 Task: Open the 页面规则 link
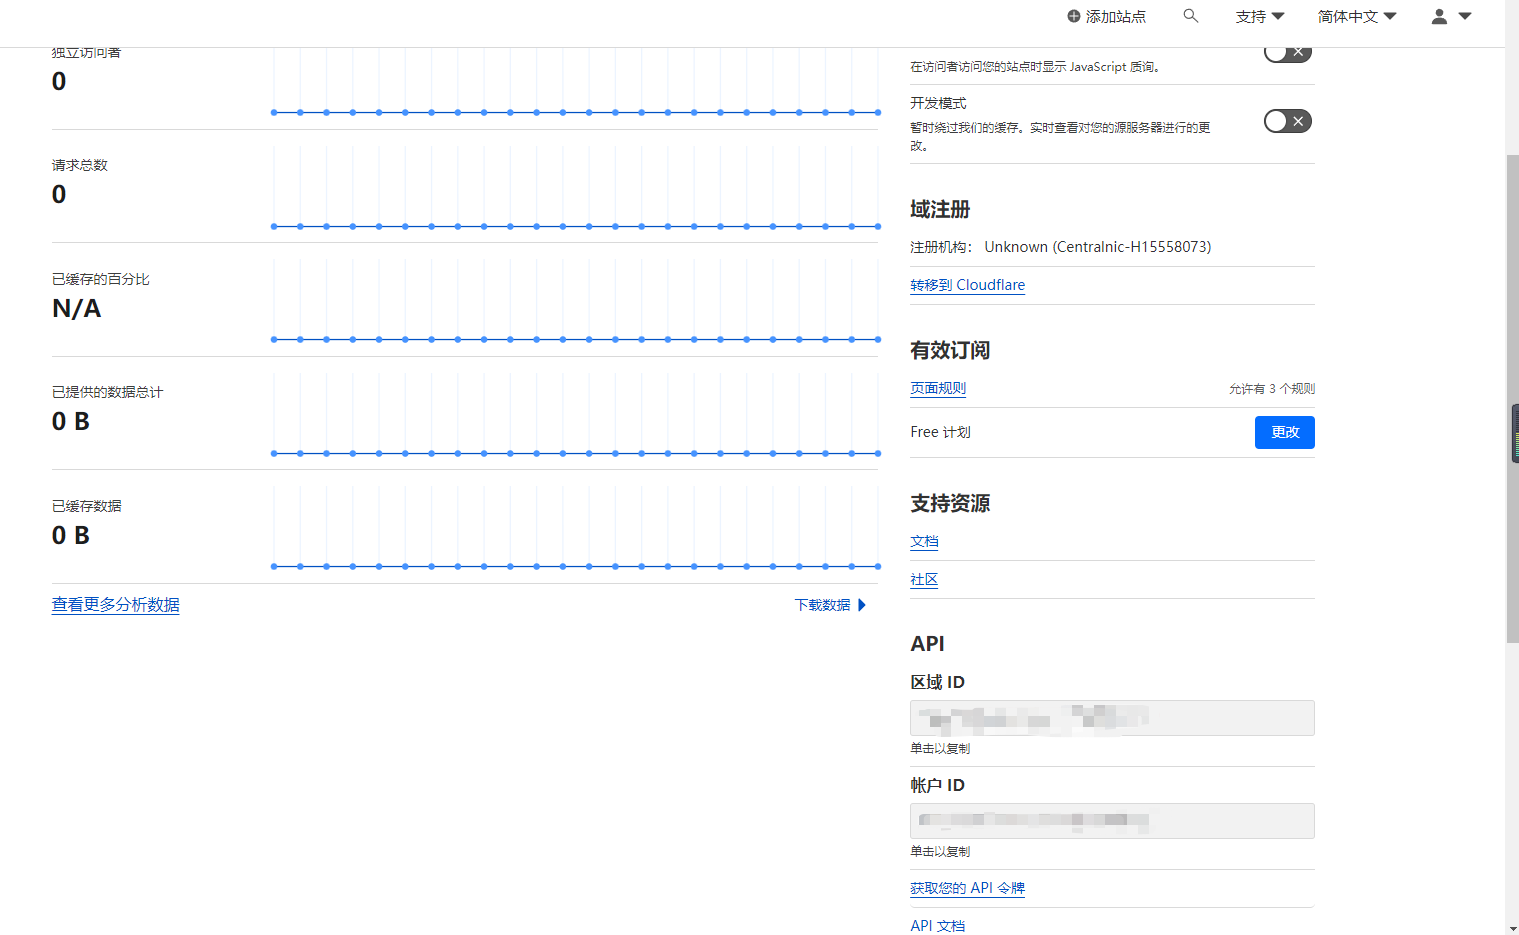937,388
